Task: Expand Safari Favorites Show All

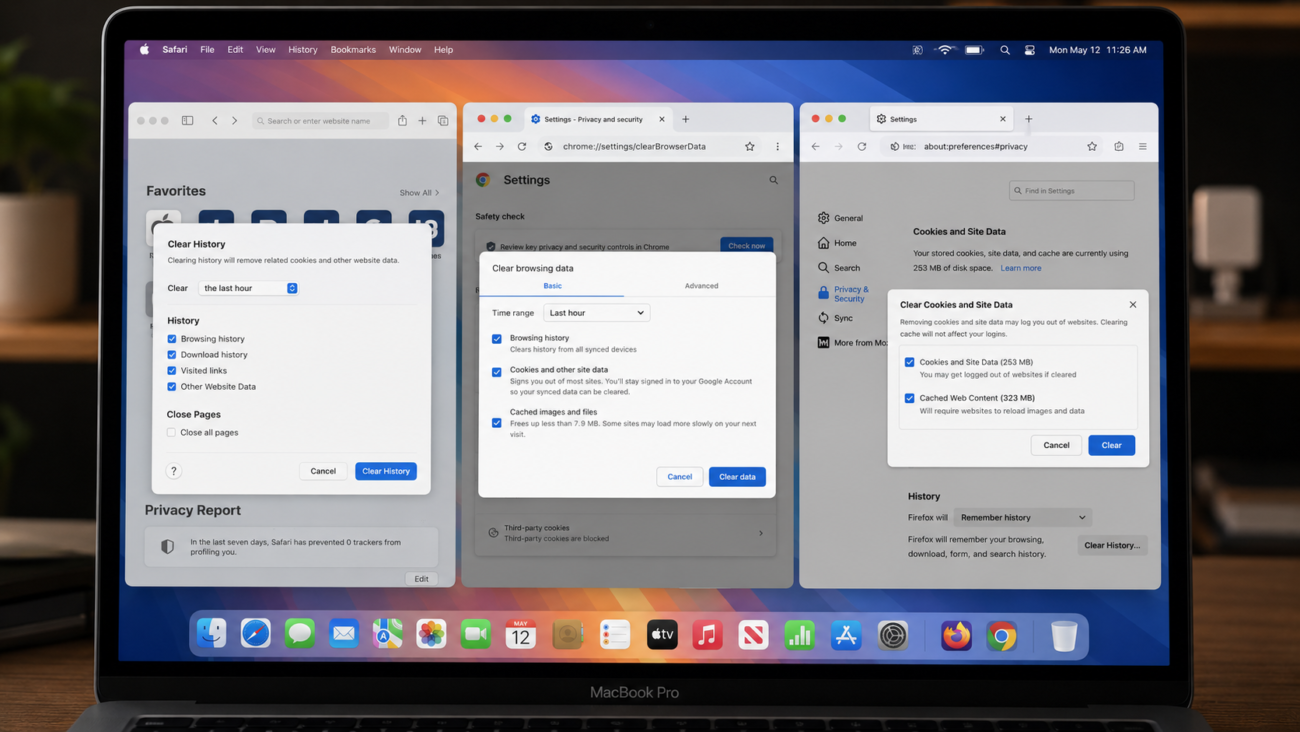Action: pyautogui.click(x=419, y=193)
